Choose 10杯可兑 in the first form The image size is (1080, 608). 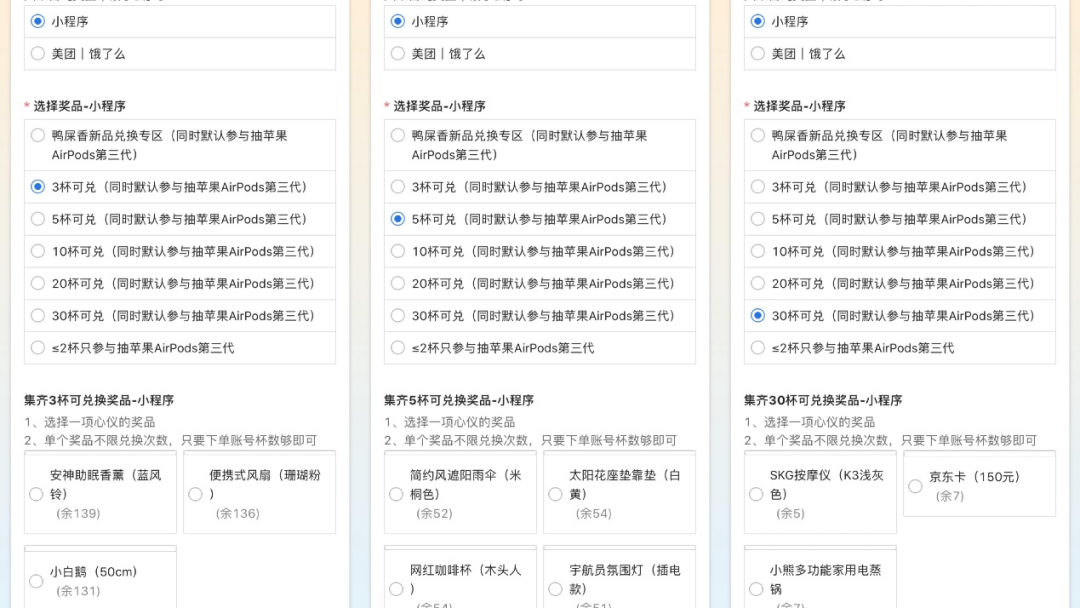(38, 251)
